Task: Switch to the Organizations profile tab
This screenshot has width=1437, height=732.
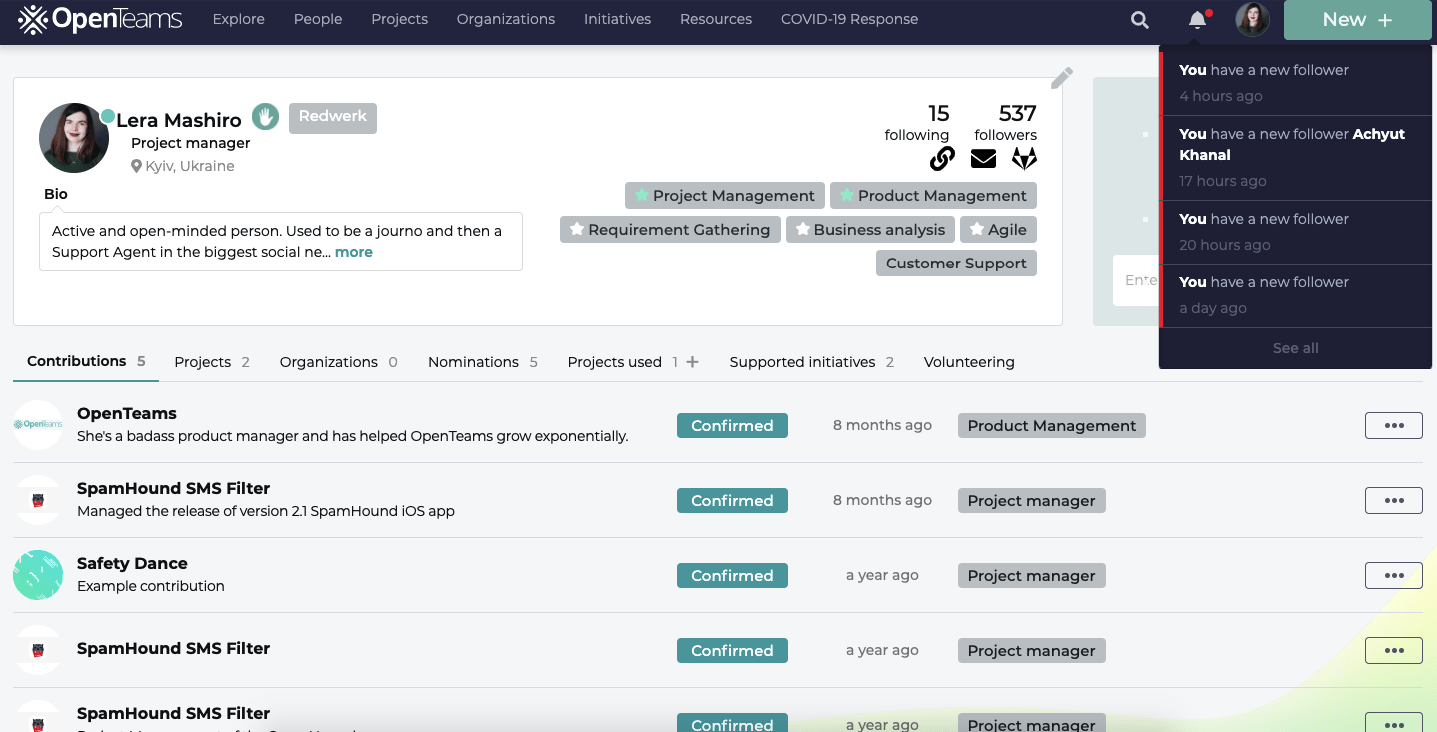Action: 338,362
